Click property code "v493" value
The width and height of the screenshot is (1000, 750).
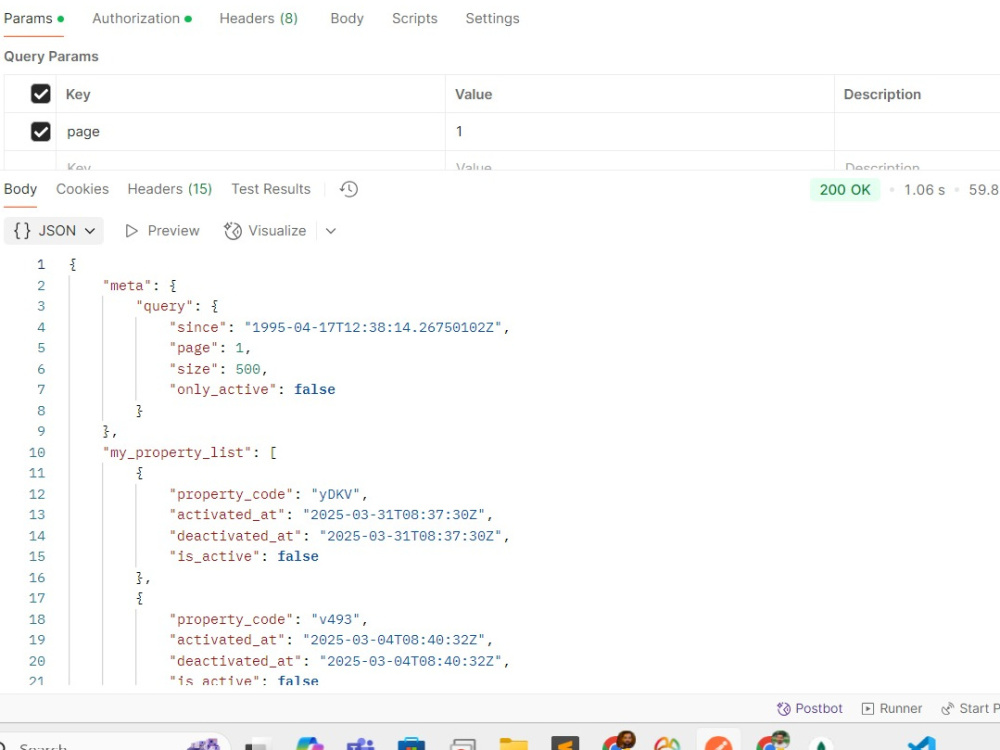(335, 619)
